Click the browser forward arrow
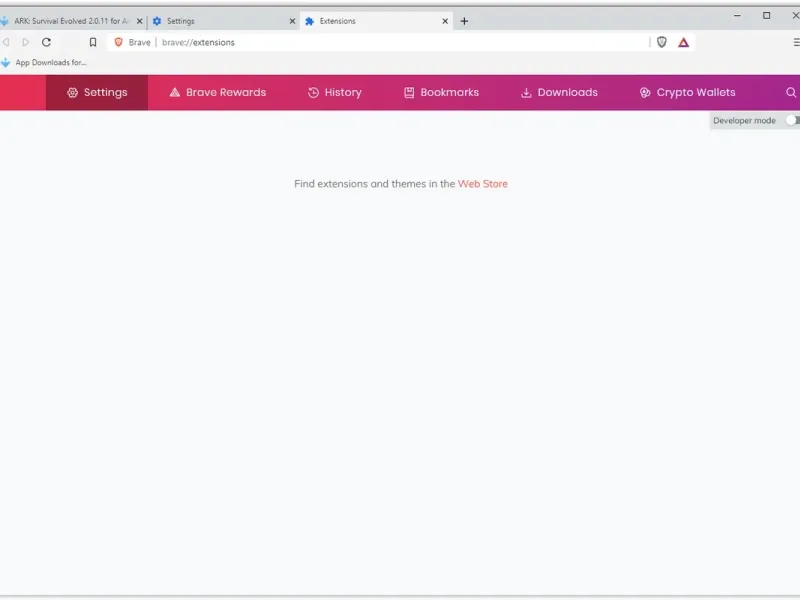 [x=26, y=42]
